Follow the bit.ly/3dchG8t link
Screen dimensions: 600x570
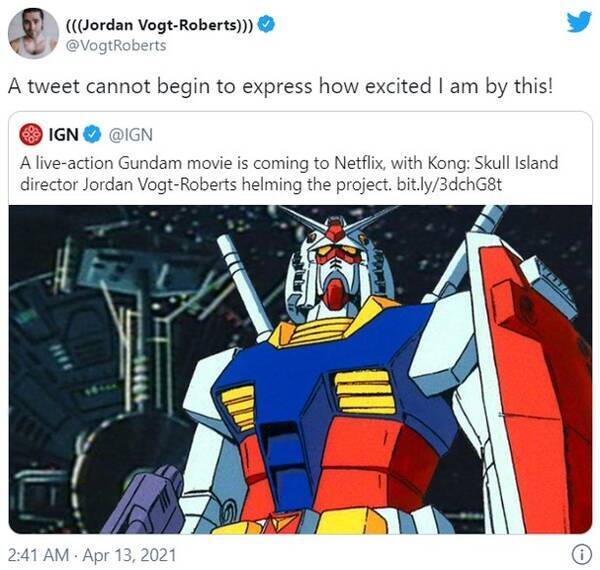tap(449, 185)
